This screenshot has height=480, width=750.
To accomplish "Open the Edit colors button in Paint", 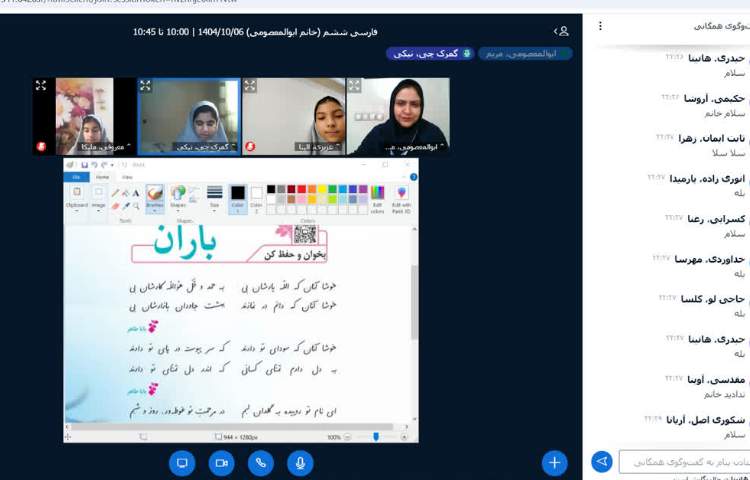I will [x=377, y=199].
